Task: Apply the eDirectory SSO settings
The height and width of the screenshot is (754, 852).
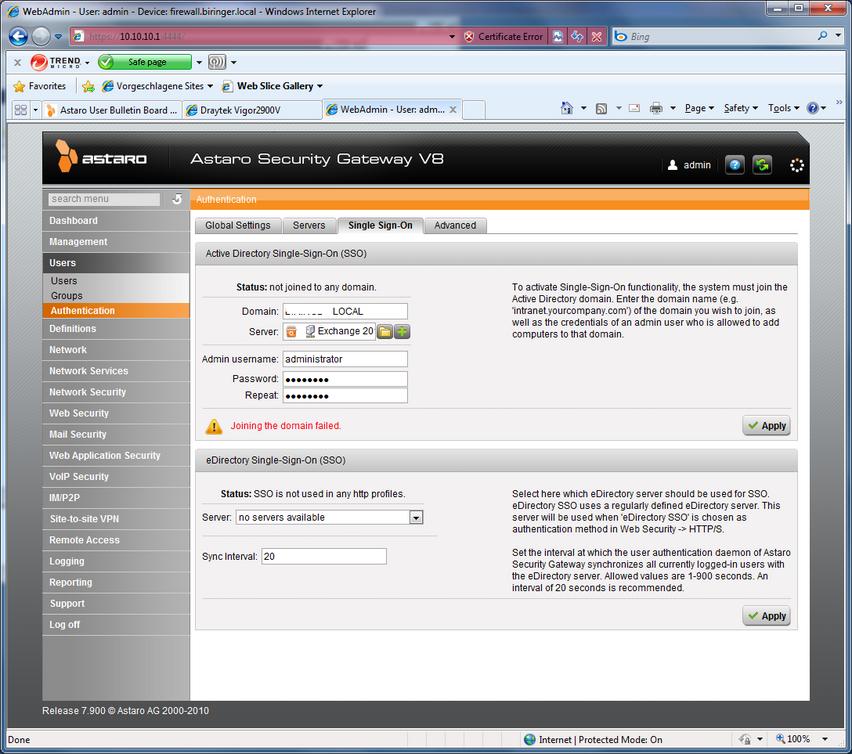Action: tap(766, 616)
